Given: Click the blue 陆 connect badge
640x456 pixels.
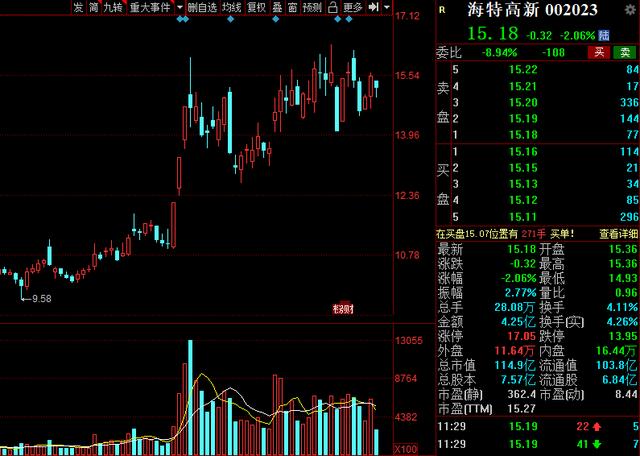Looking at the screenshot, I should pos(604,36).
